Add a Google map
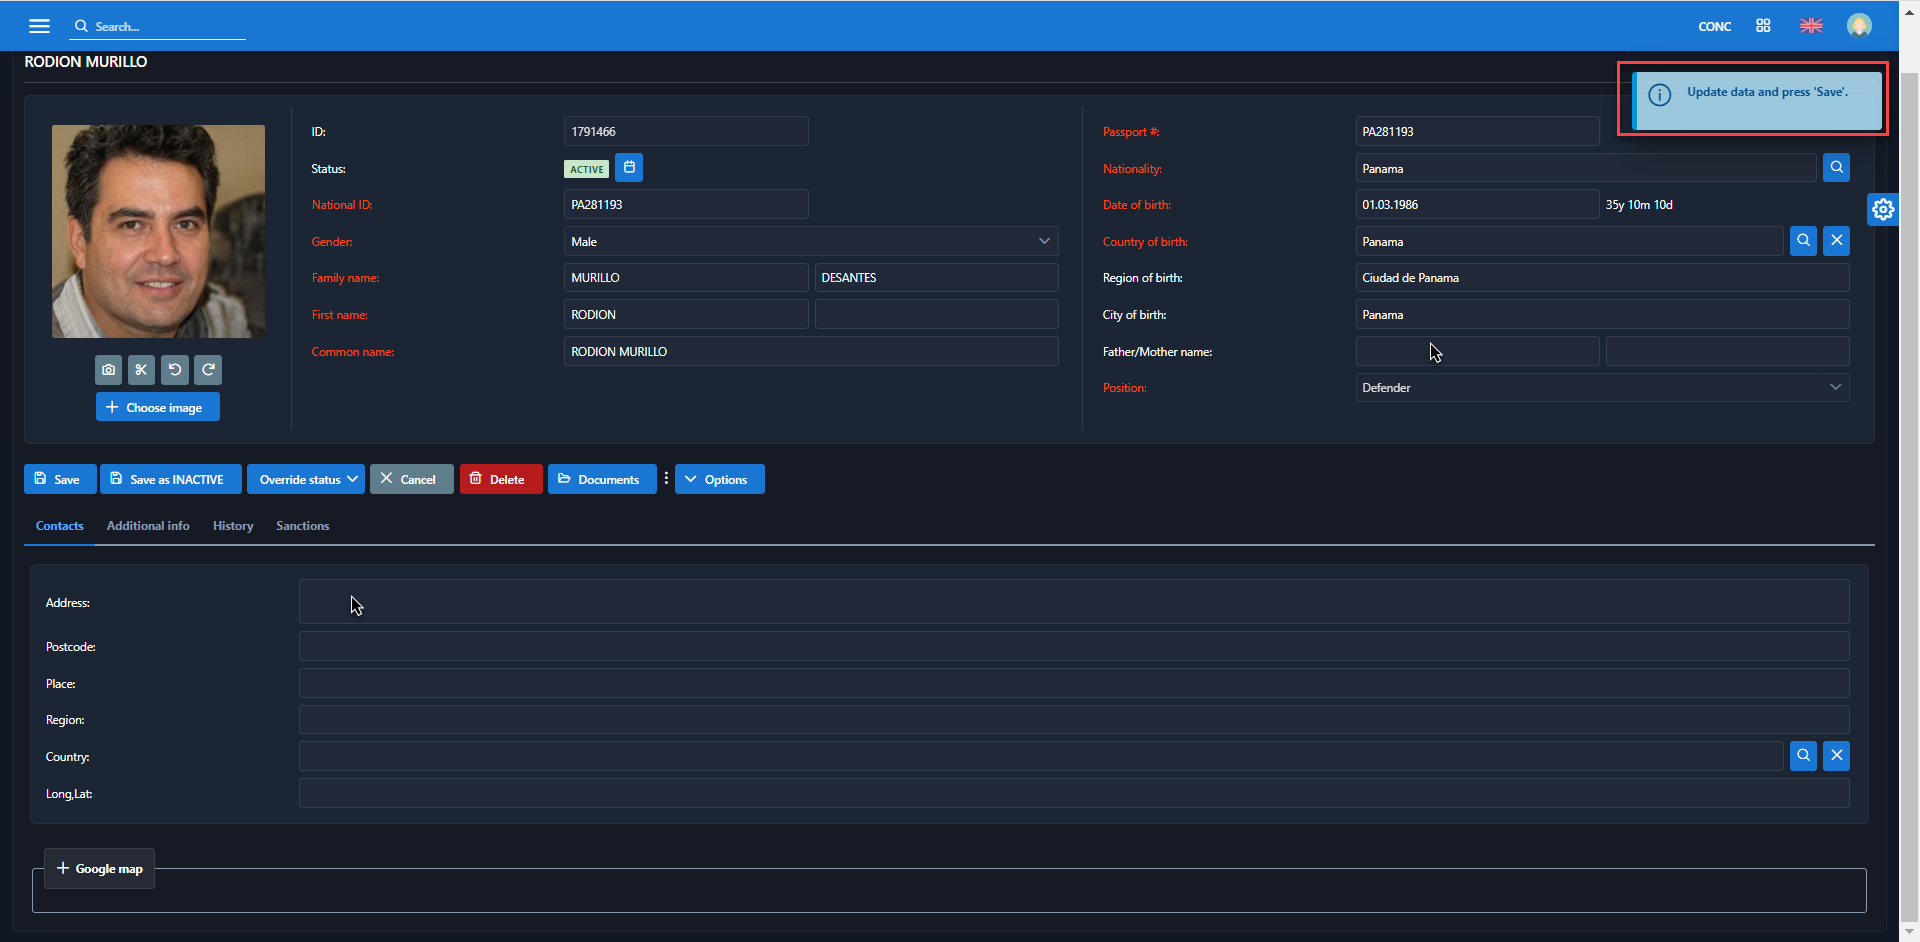Screen dimensions: 1920x942 [99, 868]
